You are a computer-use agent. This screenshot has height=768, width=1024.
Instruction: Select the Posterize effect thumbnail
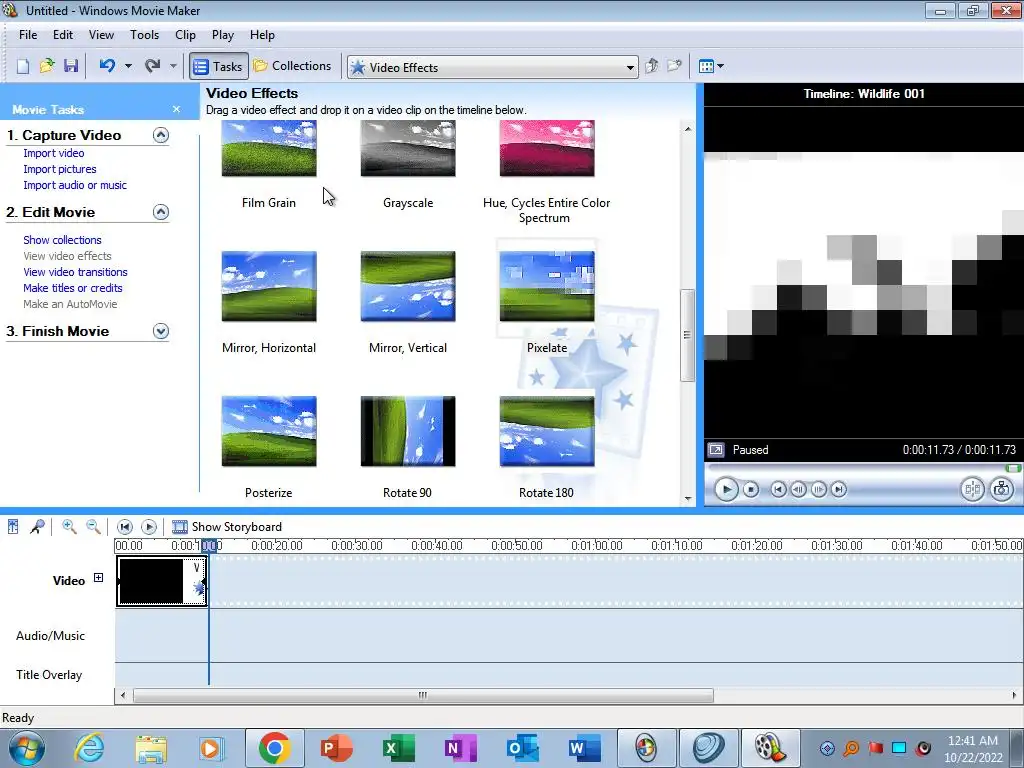click(269, 431)
